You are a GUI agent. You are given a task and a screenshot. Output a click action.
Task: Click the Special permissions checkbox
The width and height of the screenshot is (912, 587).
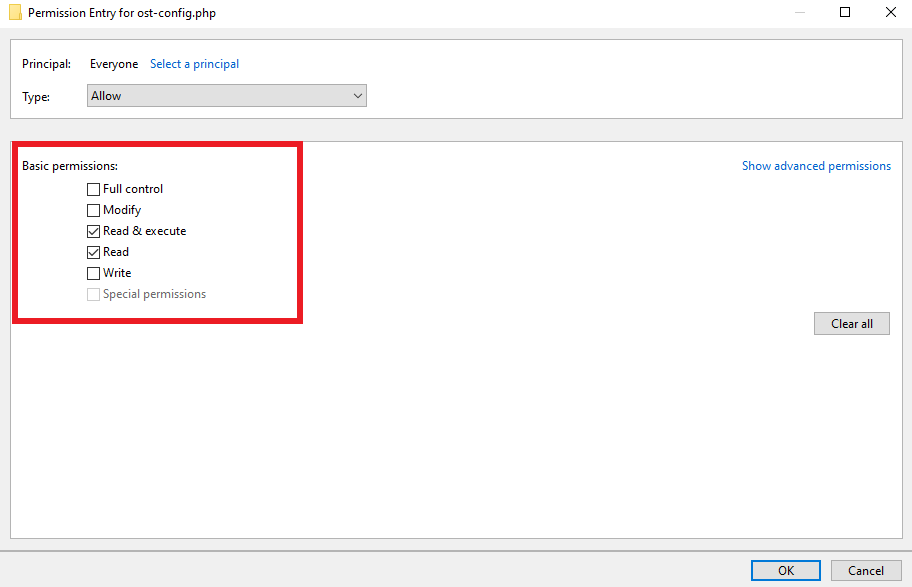coord(93,294)
